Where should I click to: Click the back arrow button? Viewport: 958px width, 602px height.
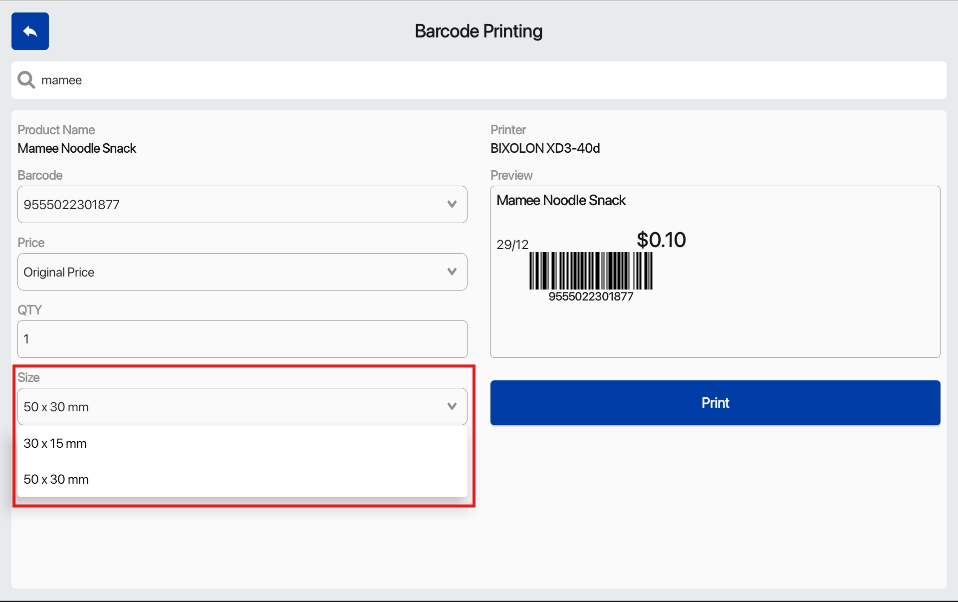tap(30, 32)
